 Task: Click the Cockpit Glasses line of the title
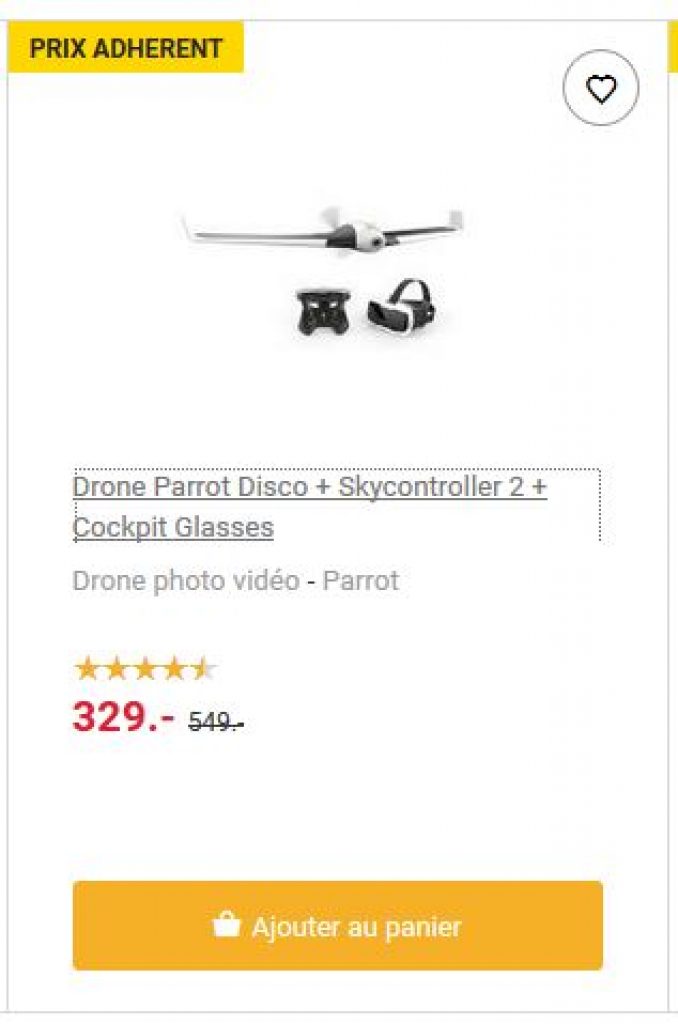click(173, 528)
